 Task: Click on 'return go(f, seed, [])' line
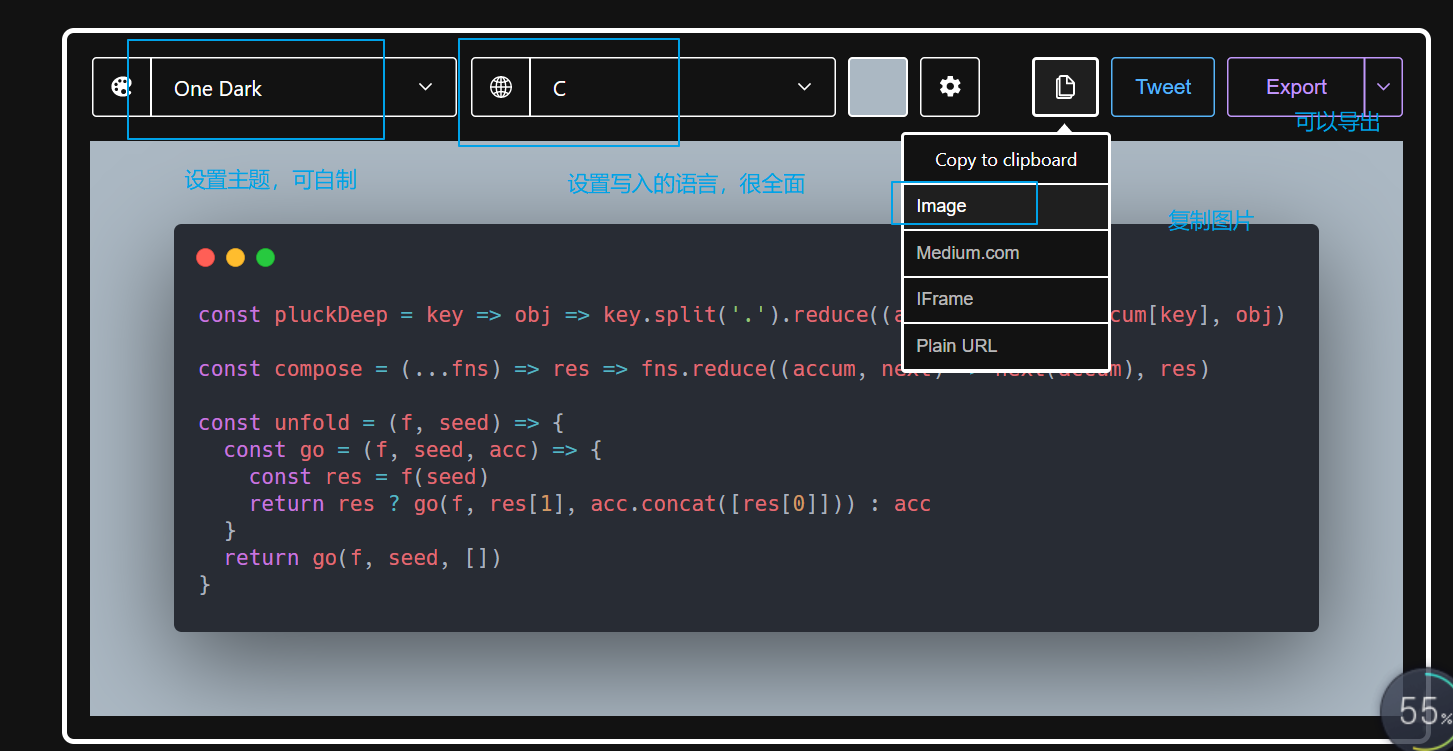pyautogui.click(x=362, y=558)
